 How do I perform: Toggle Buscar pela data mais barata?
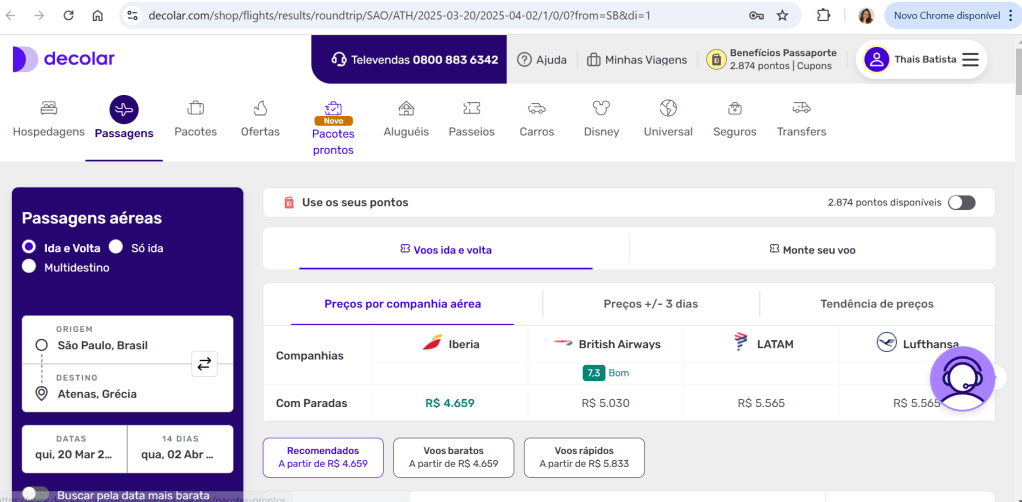tap(35, 494)
